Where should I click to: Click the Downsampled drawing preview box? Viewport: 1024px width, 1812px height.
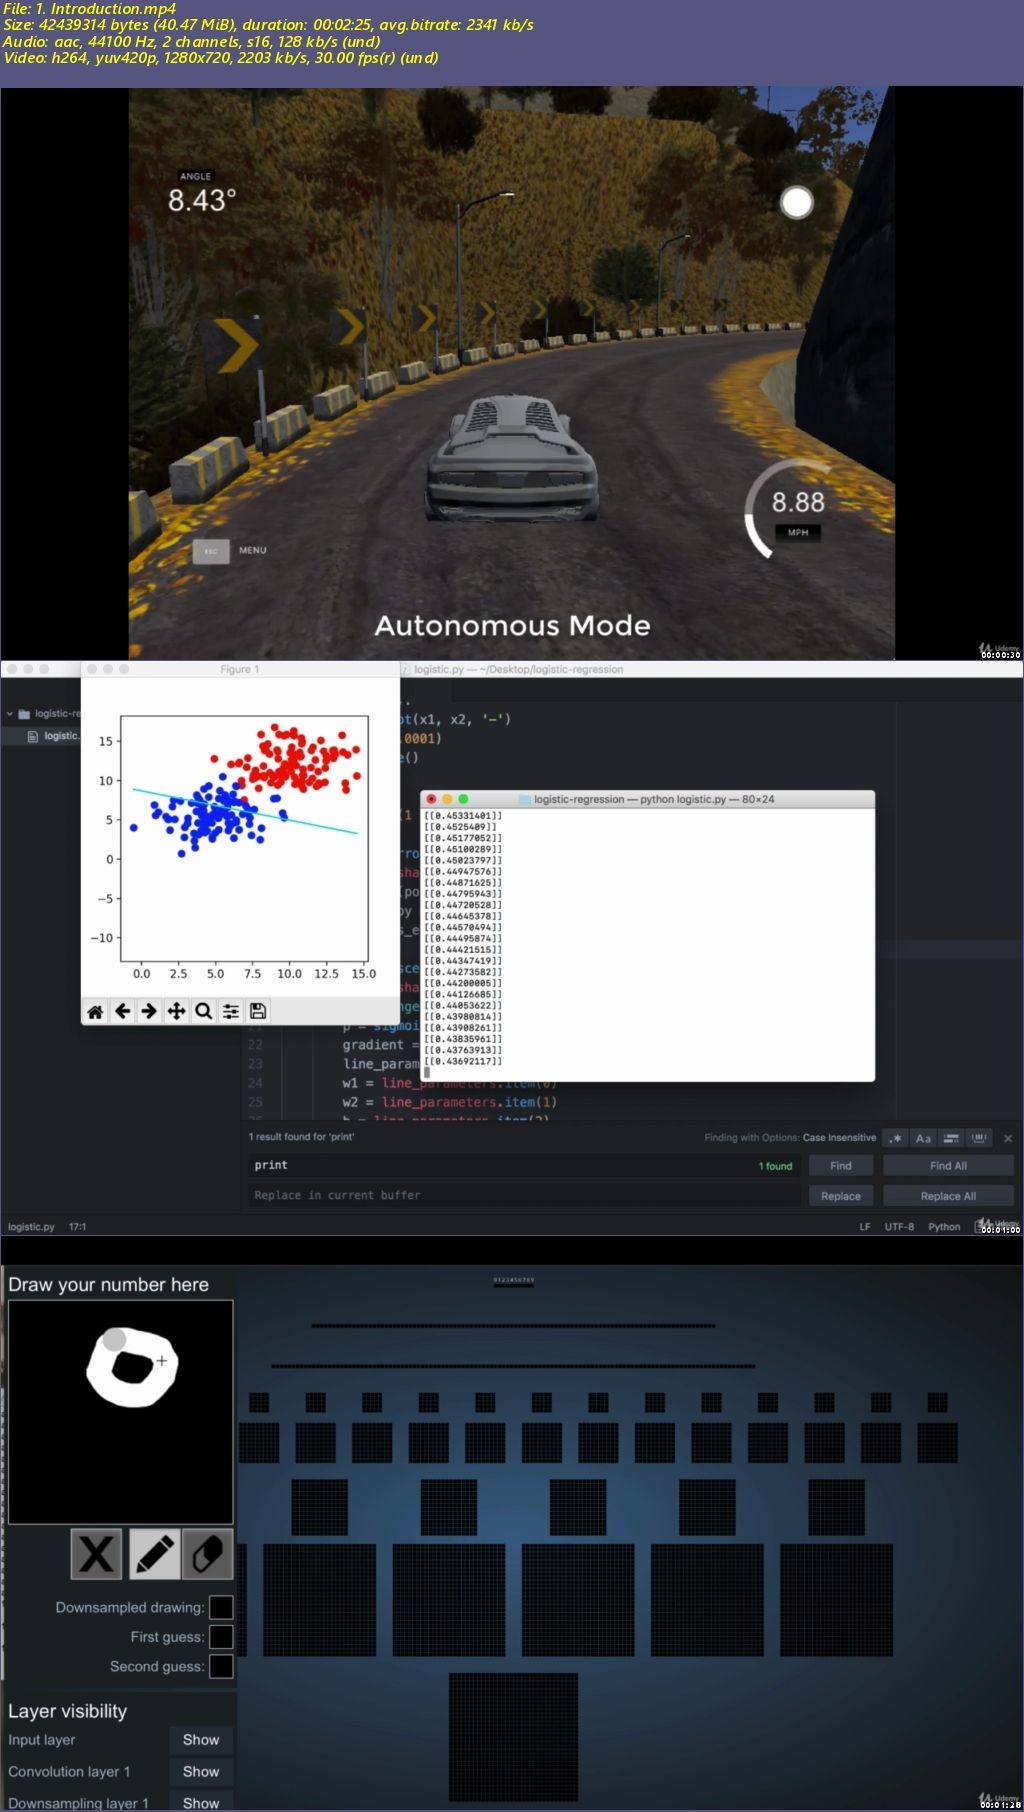coord(221,1607)
